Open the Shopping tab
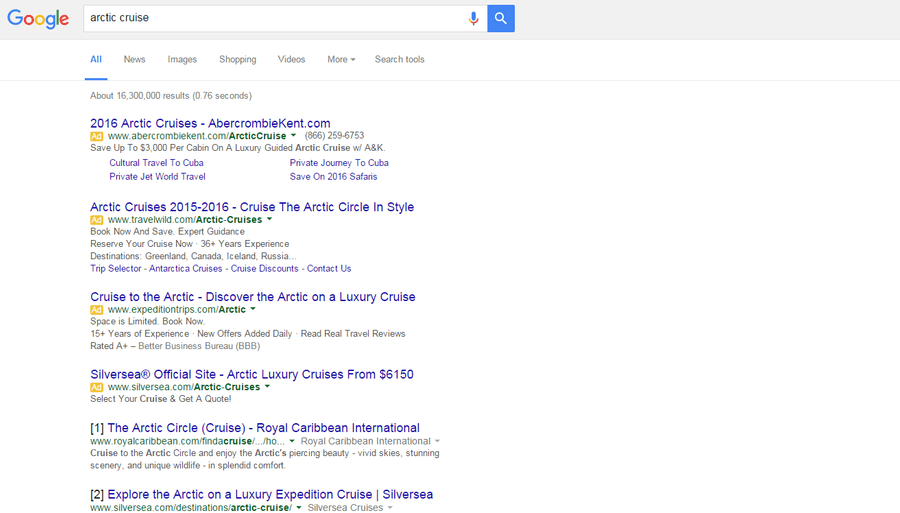The width and height of the screenshot is (900, 513). tap(238, 59)
